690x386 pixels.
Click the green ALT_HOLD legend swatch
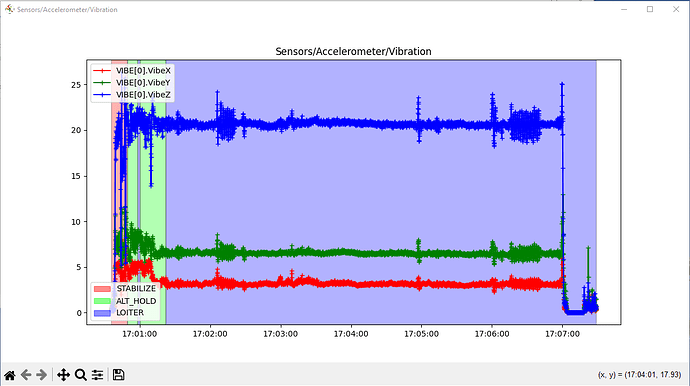pyautogui.click(x=102, y=301)
